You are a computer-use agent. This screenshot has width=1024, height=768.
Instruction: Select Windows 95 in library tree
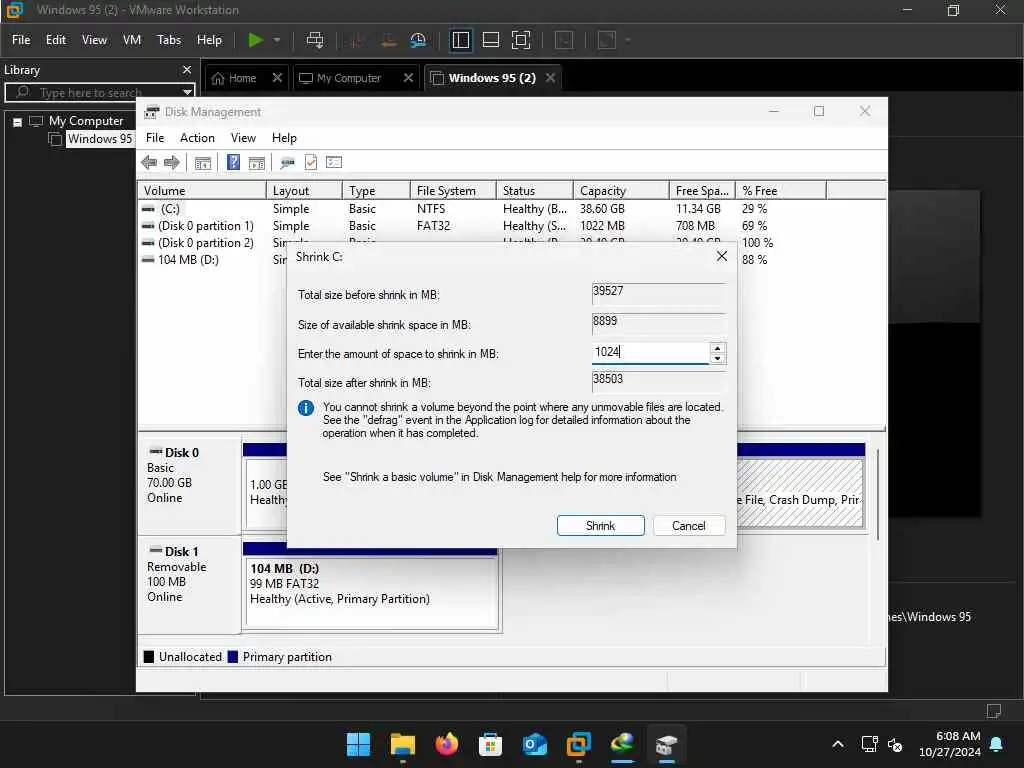(99, 138)
